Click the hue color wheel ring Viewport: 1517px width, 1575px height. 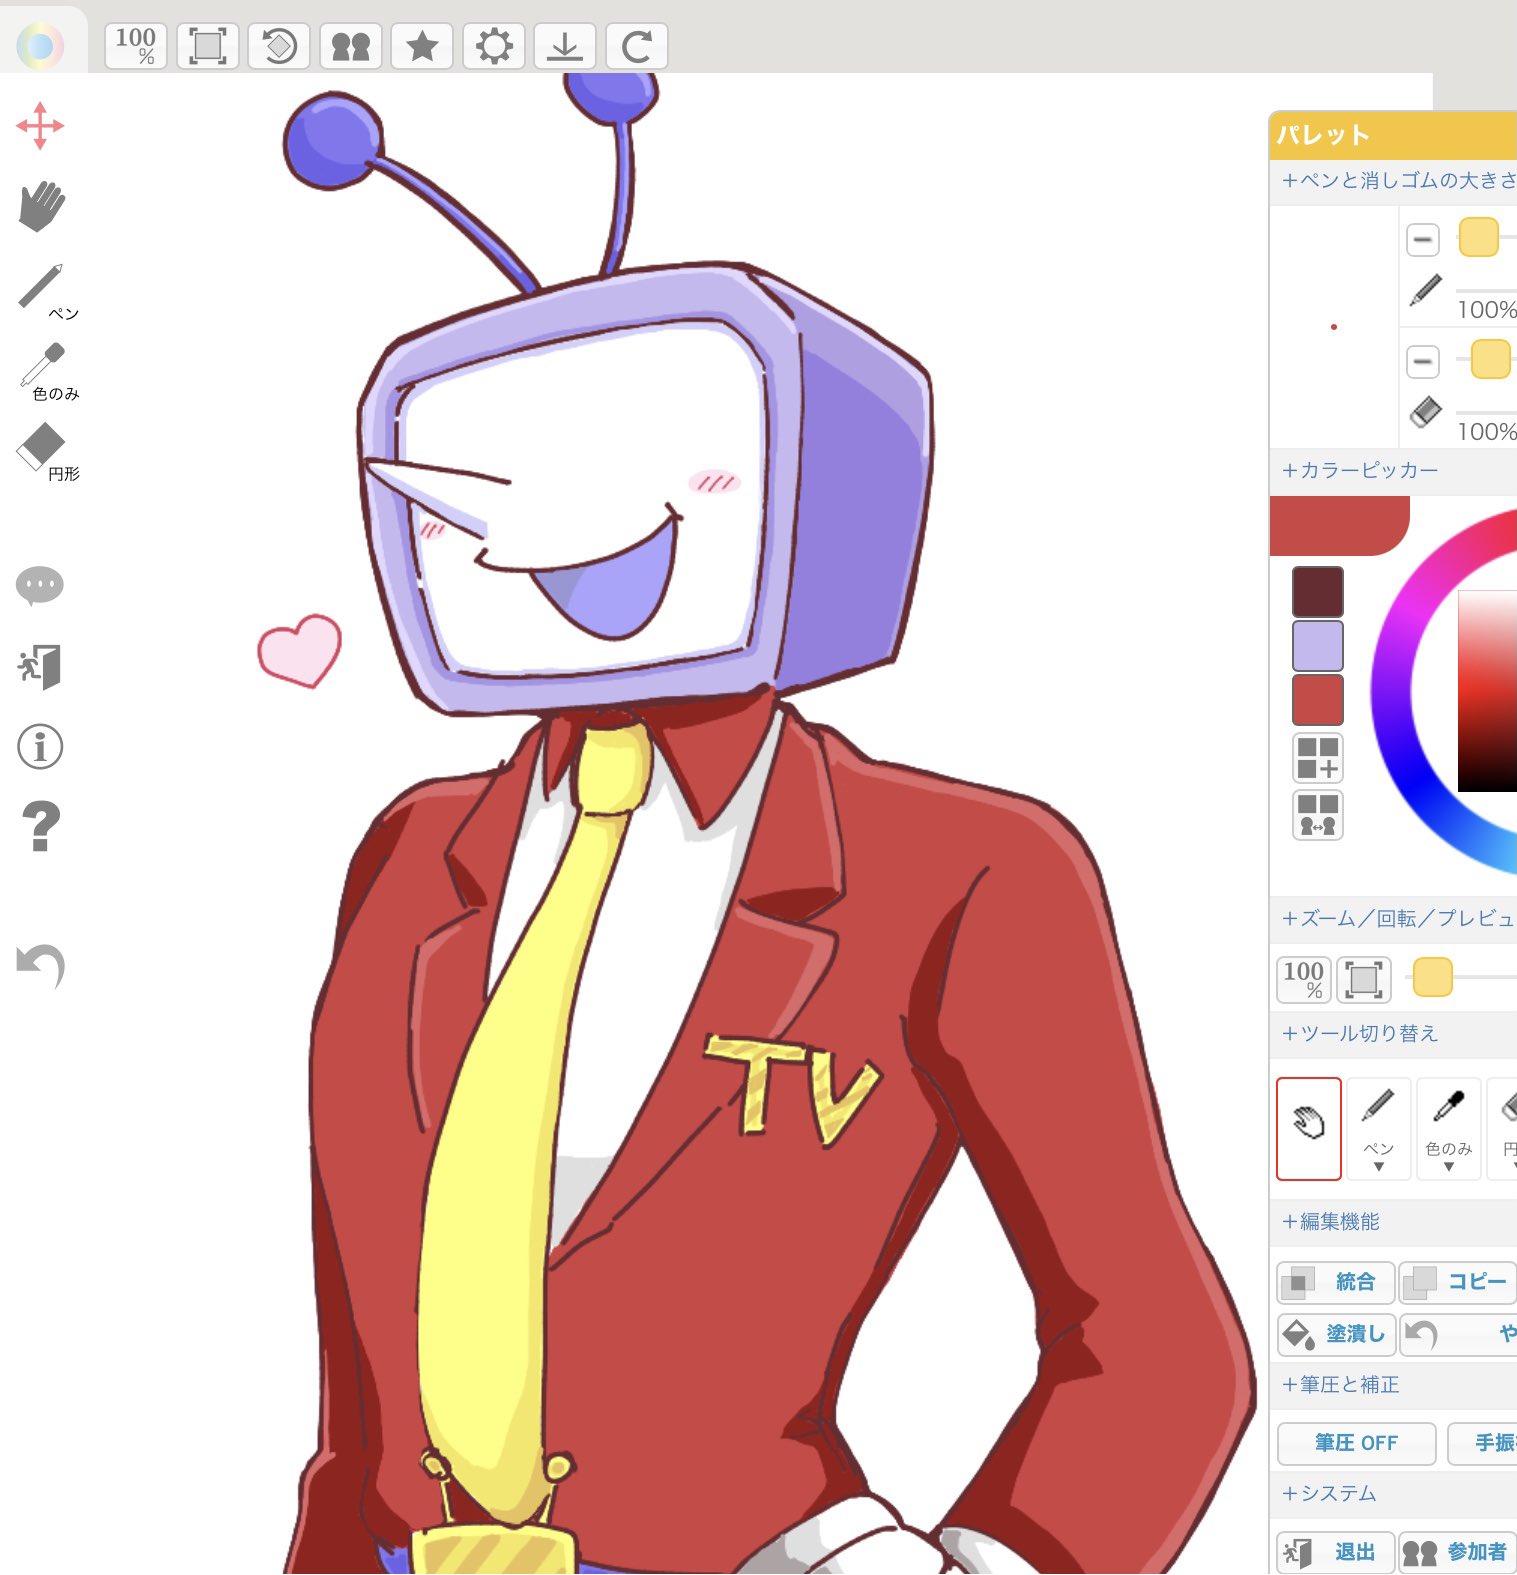point(1393,693)
